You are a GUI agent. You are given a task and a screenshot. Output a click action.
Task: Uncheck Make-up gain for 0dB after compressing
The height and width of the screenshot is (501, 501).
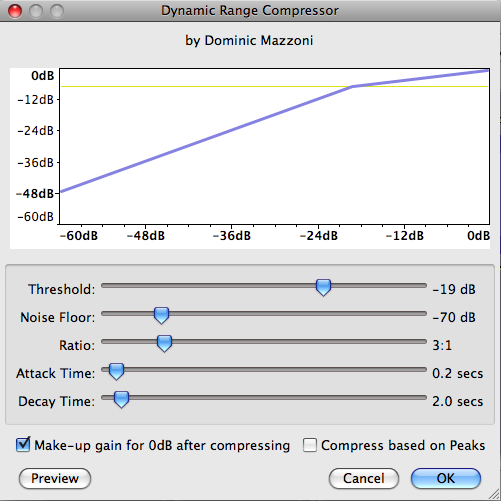[x=23, y=445]
